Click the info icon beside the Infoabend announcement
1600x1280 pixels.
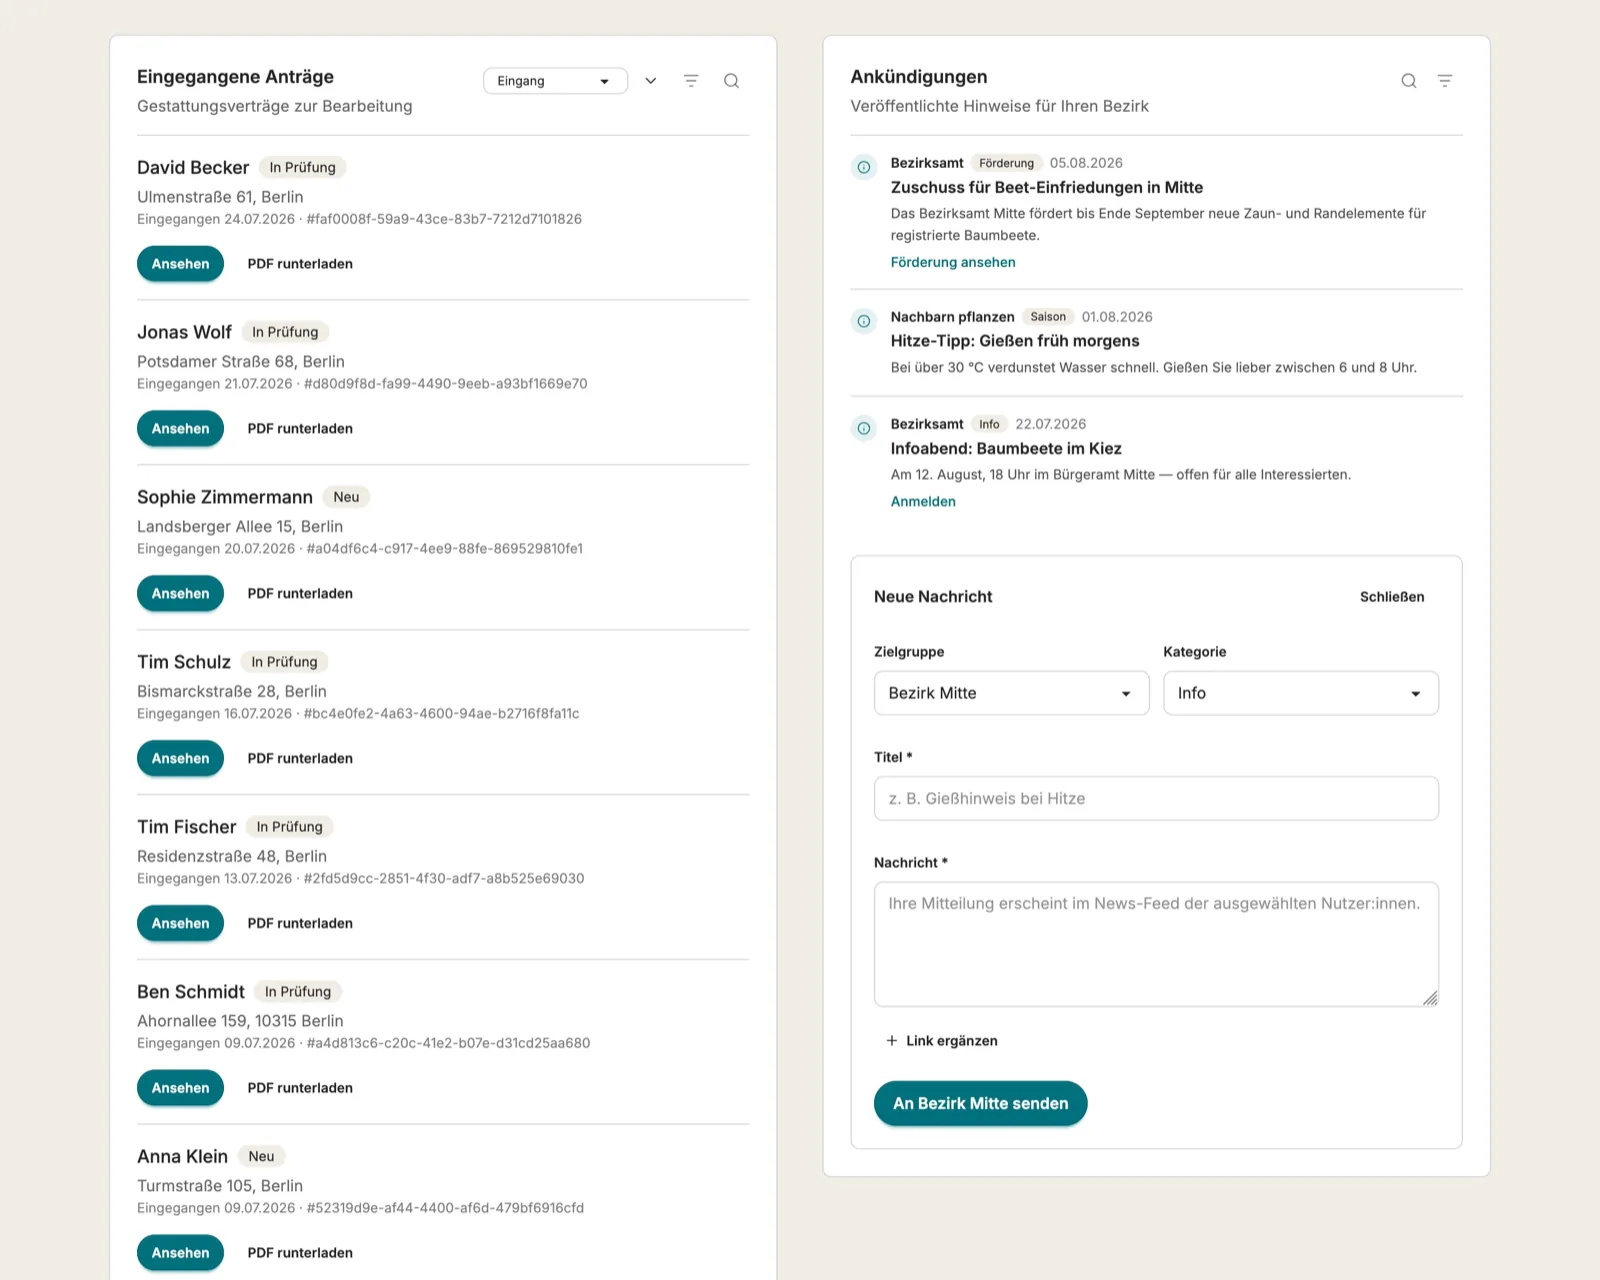[x=864, y=428]
